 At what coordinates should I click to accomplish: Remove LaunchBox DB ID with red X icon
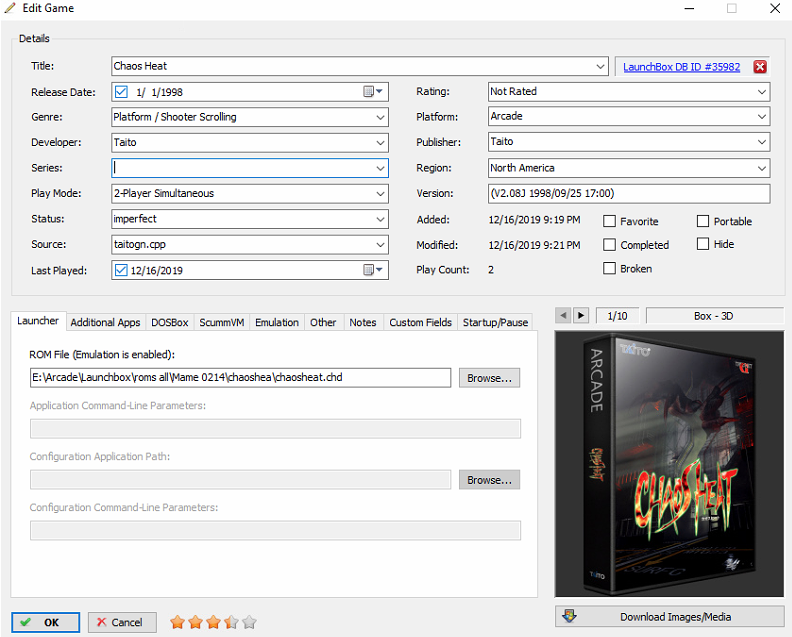click(760, 67)
